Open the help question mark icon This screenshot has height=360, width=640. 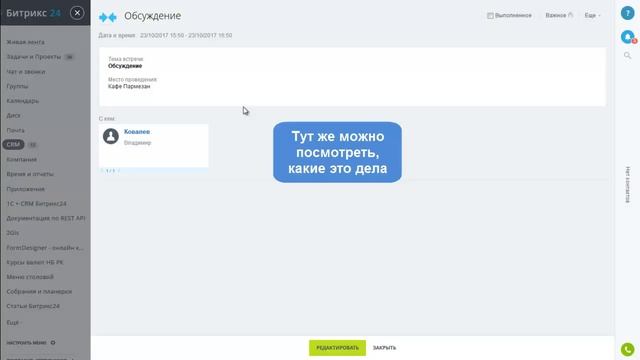627,13
